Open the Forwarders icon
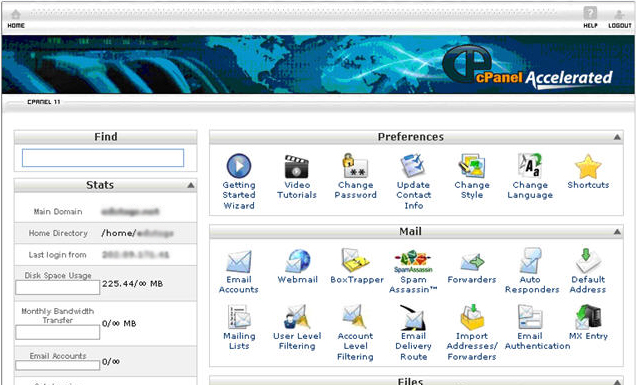The image size is (636, 385). (472, 262)
